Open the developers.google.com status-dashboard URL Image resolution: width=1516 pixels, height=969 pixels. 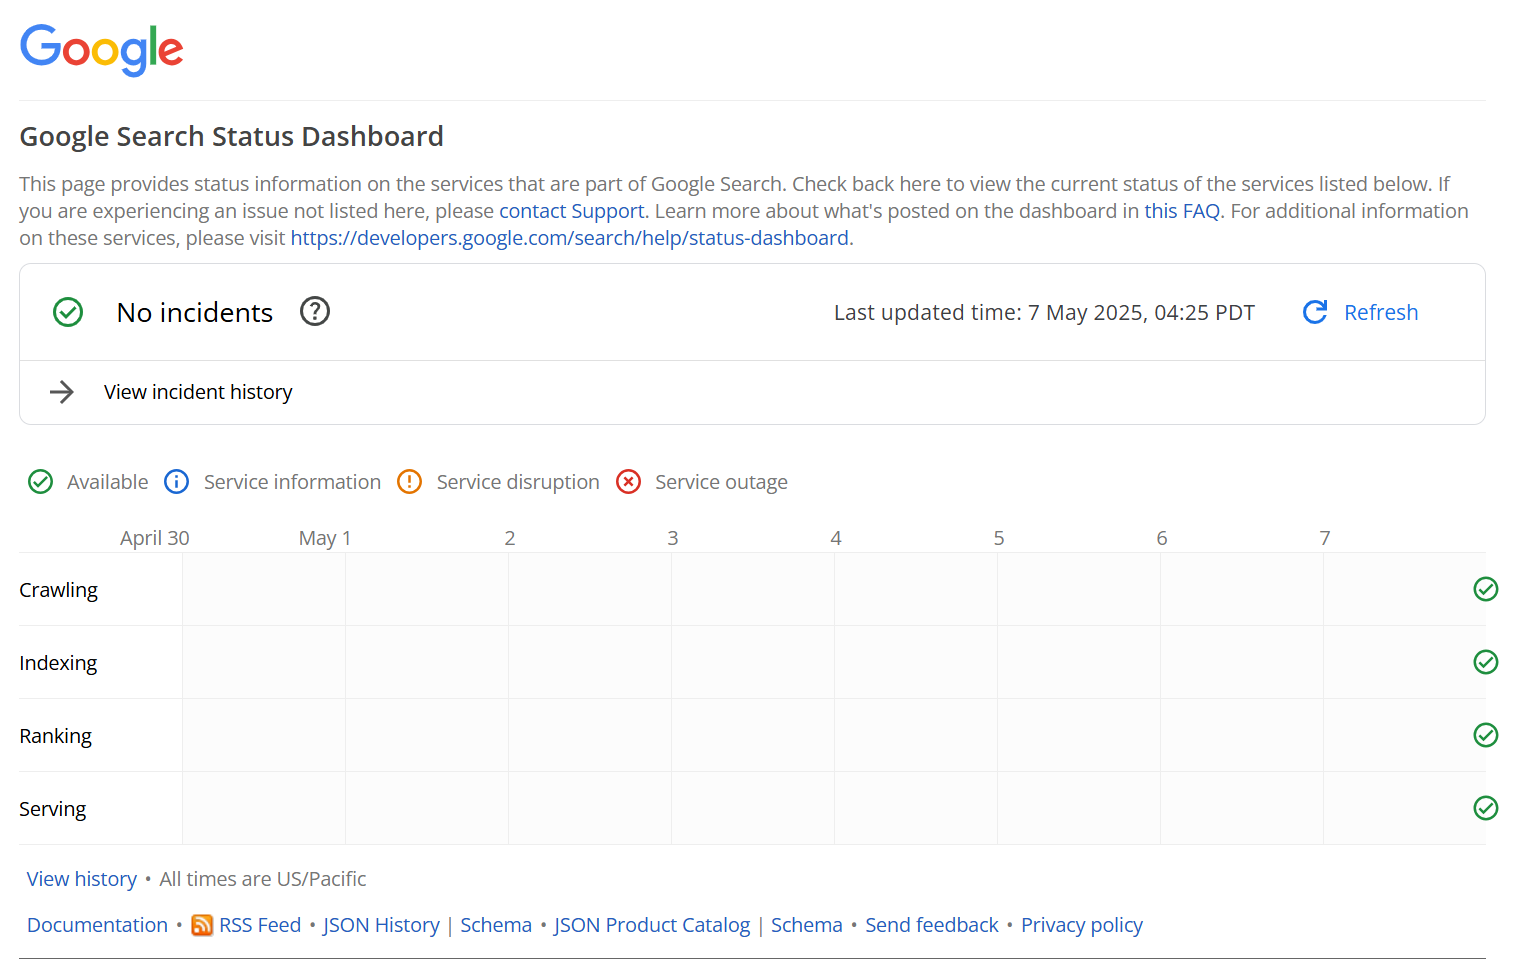570,238
